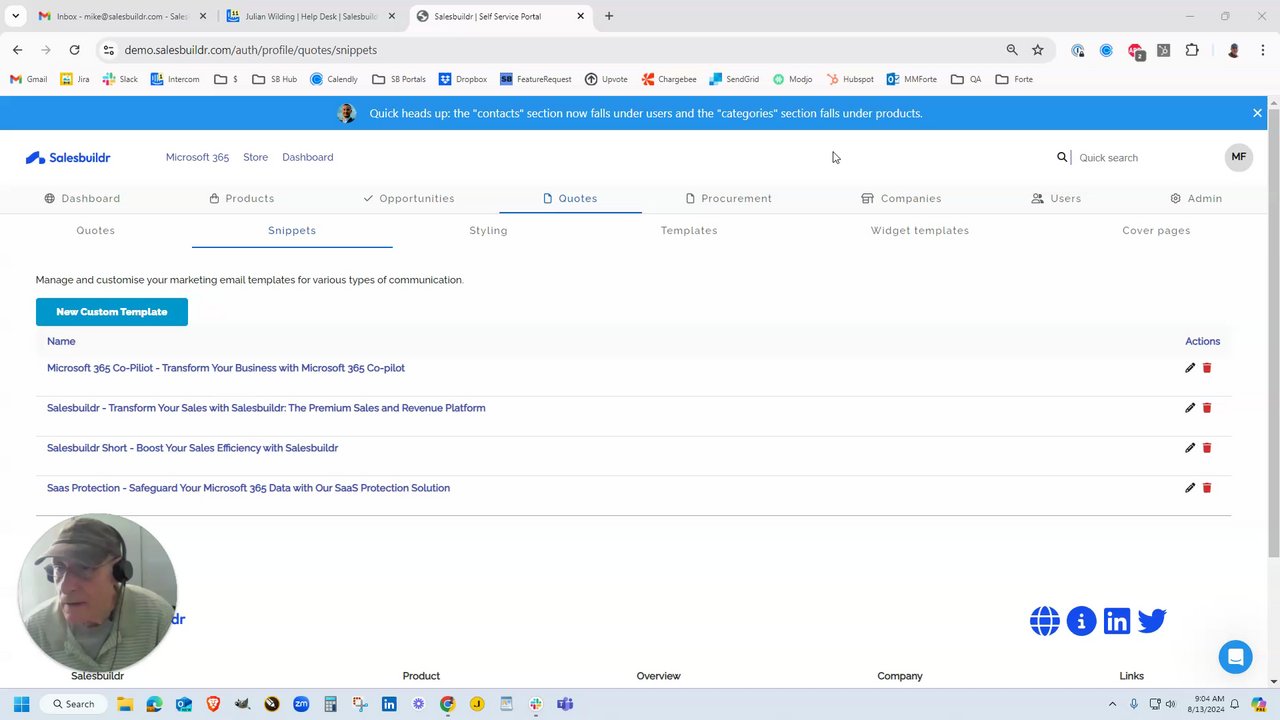
Task: Open the Twitter icon in footer
Action: click(1152, 621)
